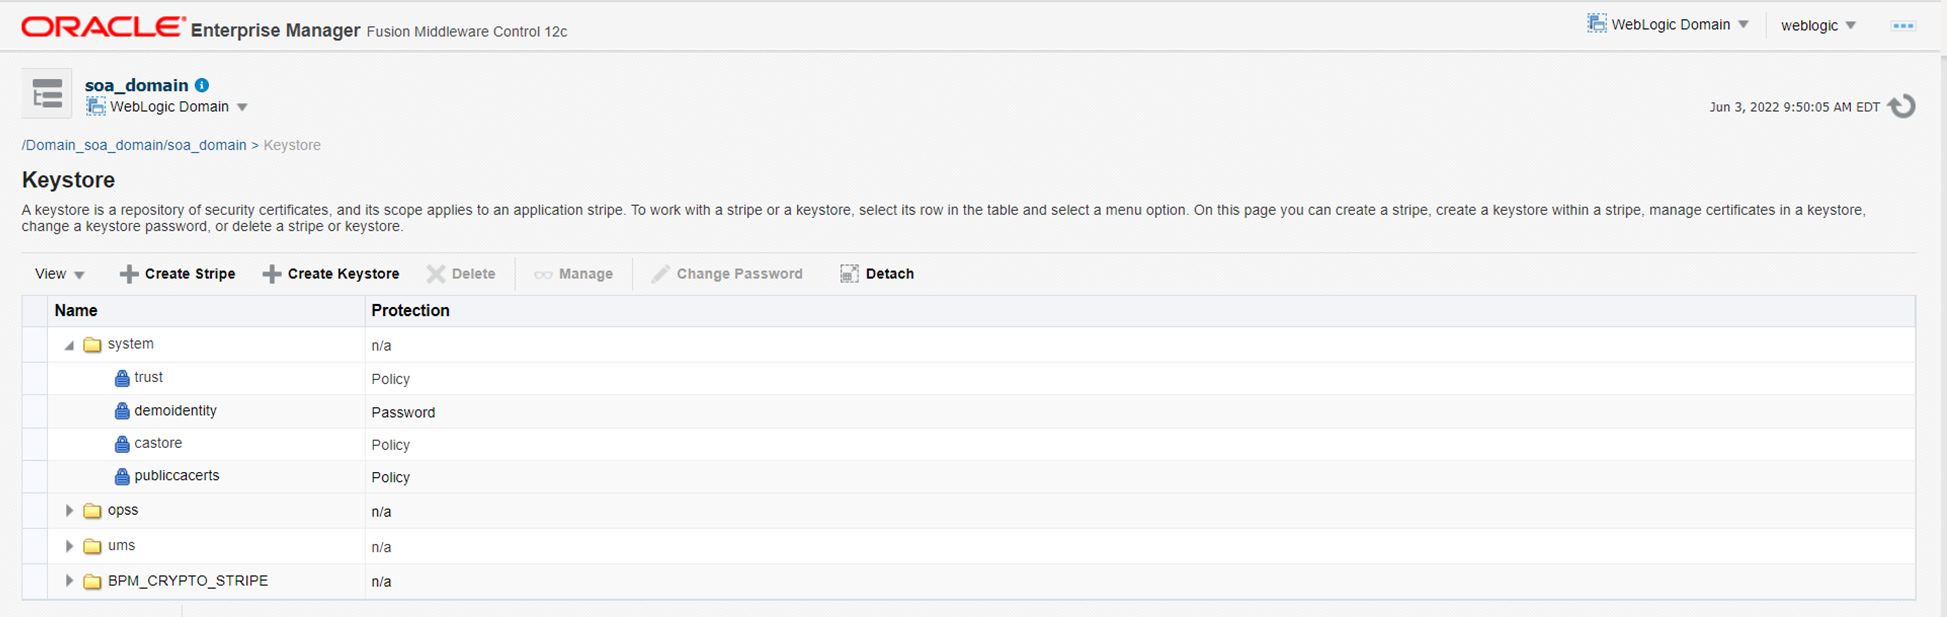The height and width of the screenshot is (617, 1947).
Task: Click the publiccacerts keystore lock icon
Action: 122,476
